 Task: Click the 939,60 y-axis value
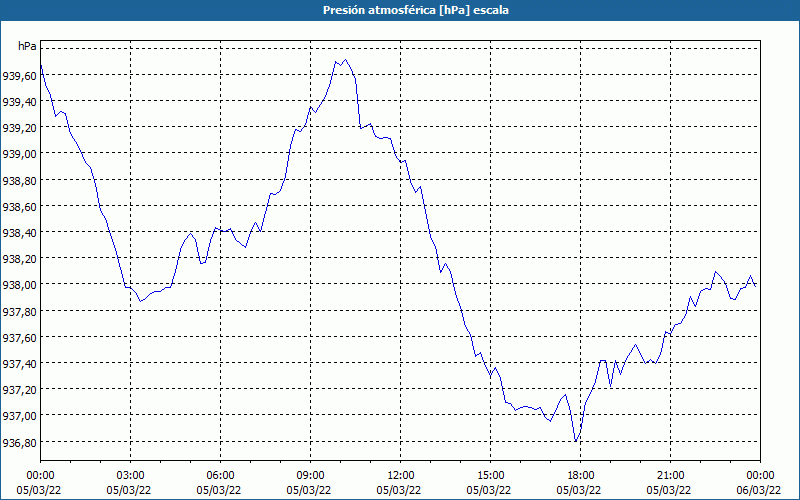pos(19,76)
